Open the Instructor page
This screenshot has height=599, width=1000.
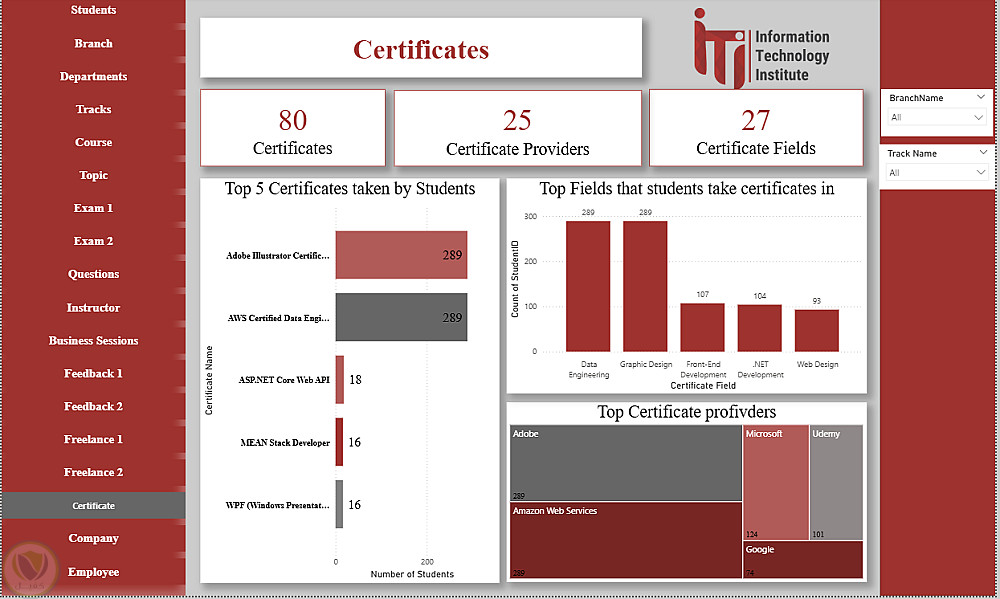pos(93,307)
